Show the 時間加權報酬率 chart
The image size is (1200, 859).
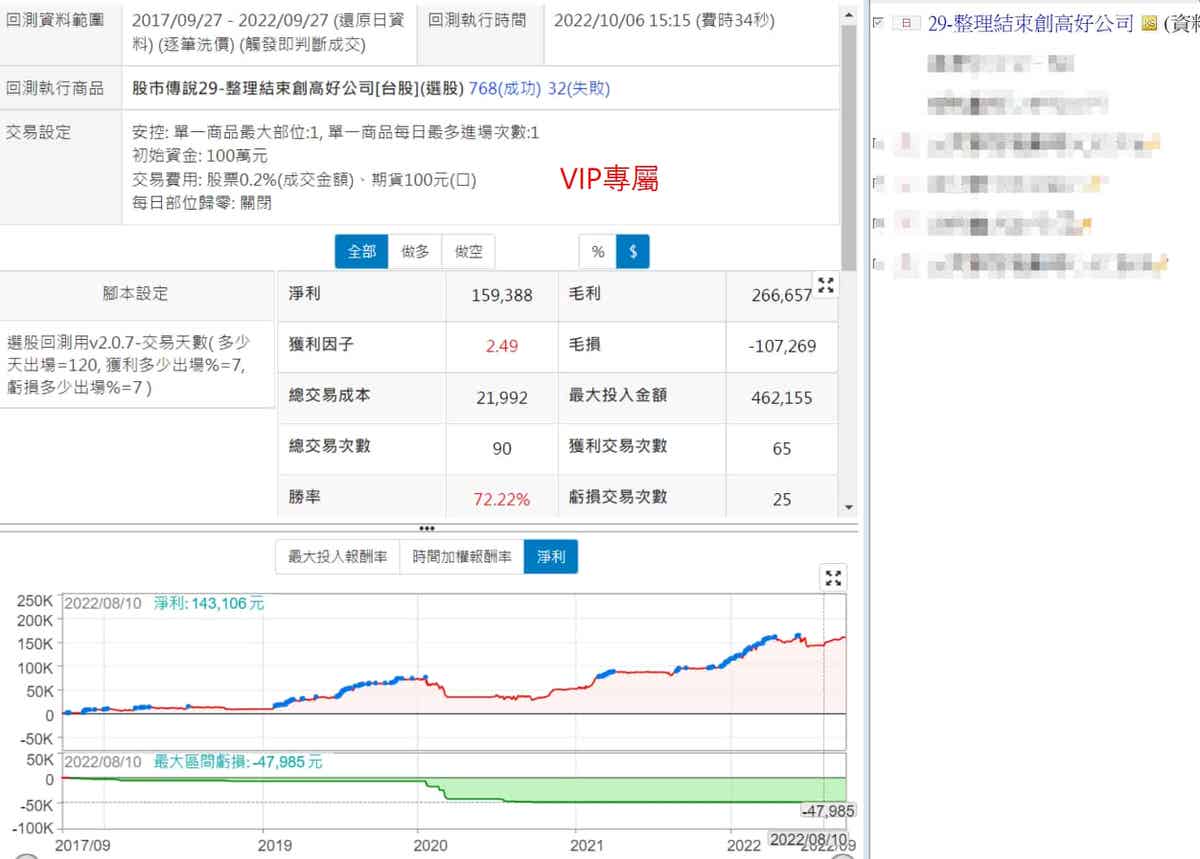click(x=461, y=557)
